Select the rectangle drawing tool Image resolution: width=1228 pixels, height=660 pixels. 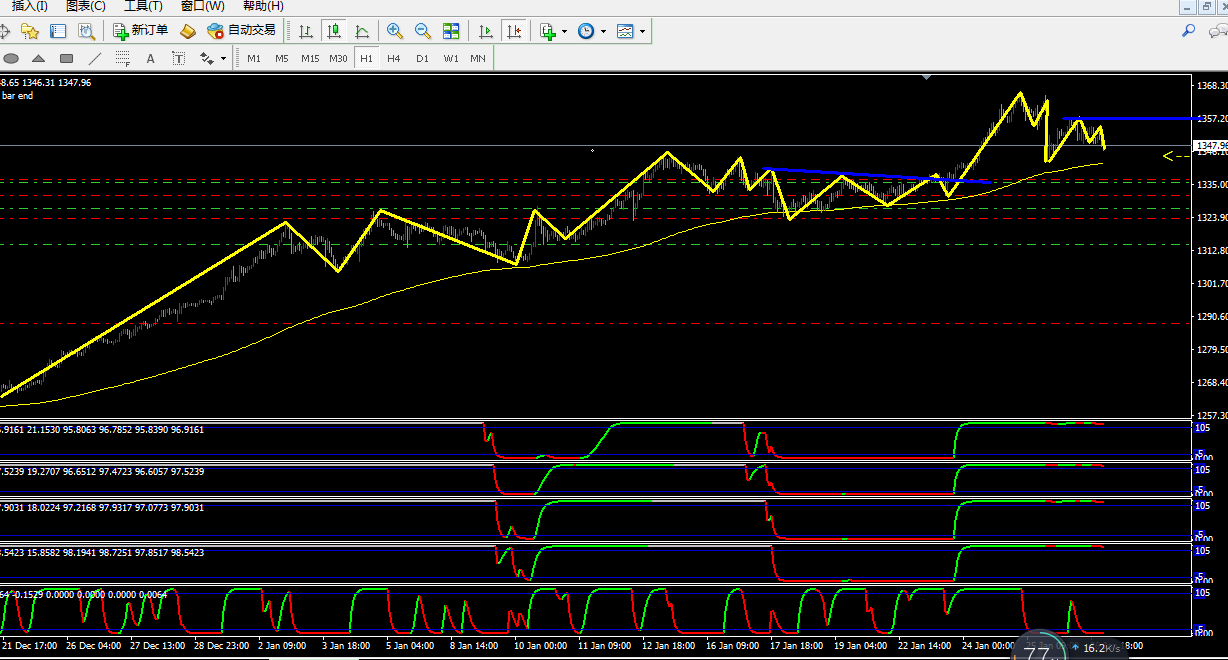(67, 58)
